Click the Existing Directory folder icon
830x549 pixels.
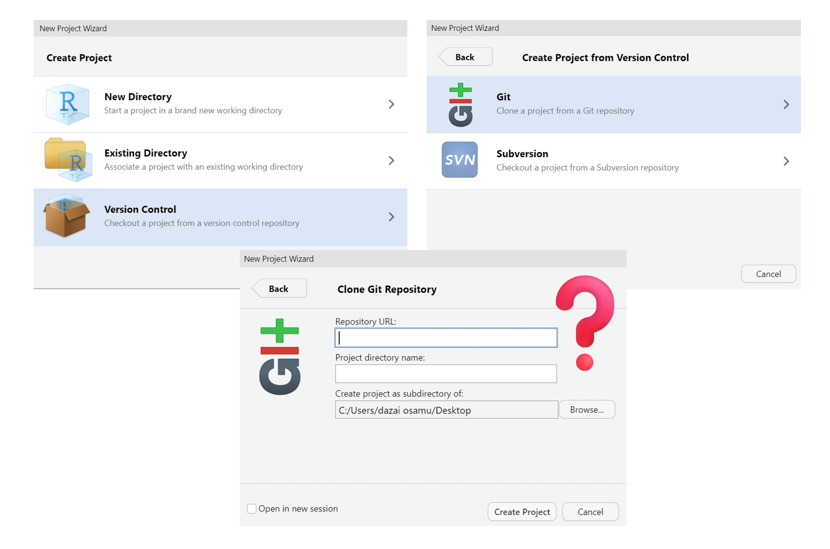(67, 160)
